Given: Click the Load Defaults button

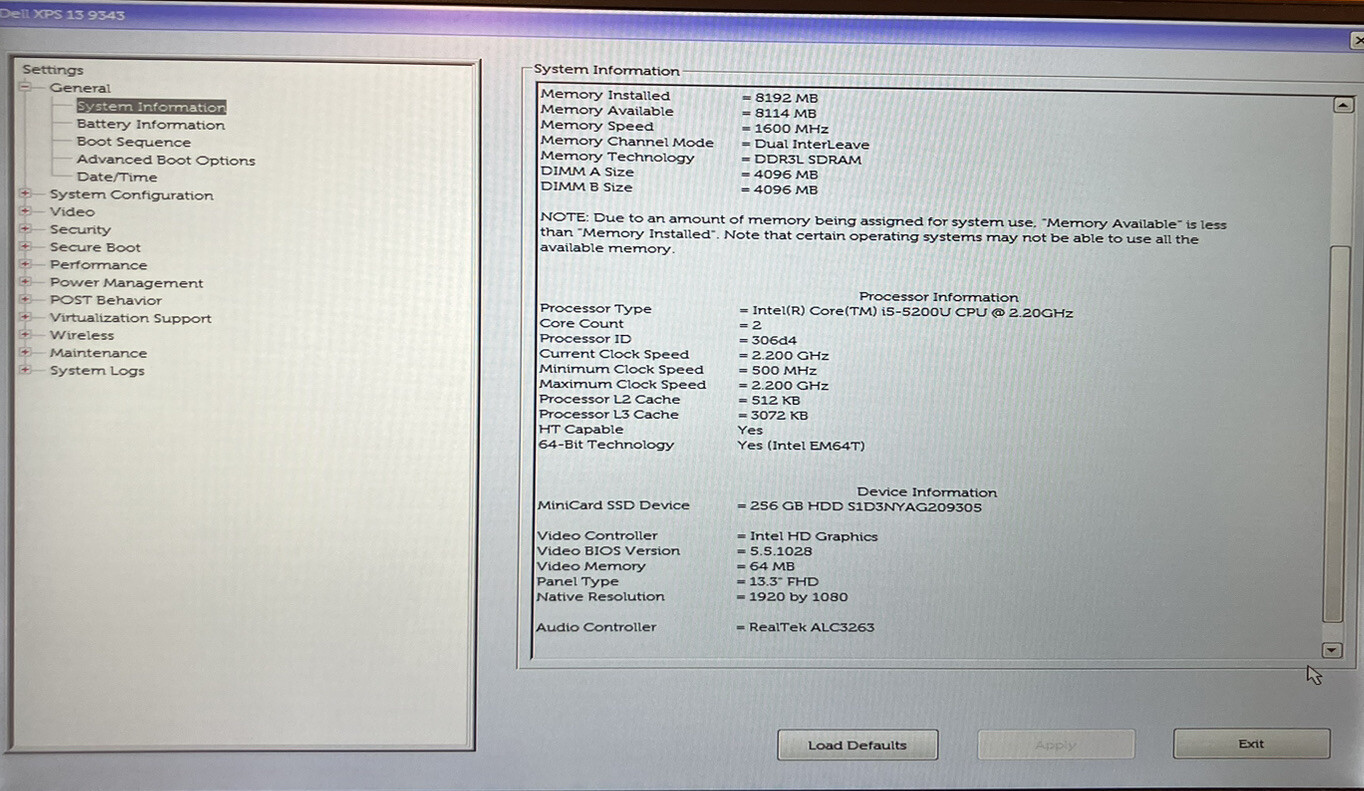Looking at the screenshot, I should click(x=857, y=745).
